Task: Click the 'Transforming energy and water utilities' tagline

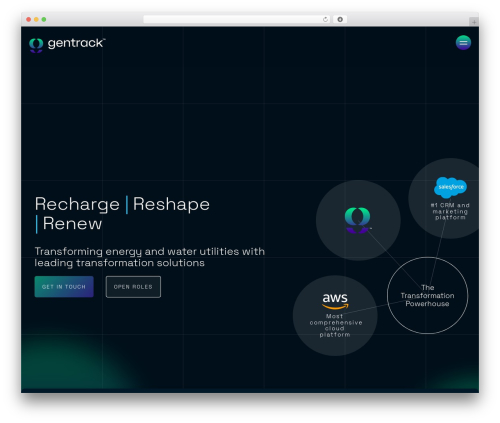Action: pos(150,257)
